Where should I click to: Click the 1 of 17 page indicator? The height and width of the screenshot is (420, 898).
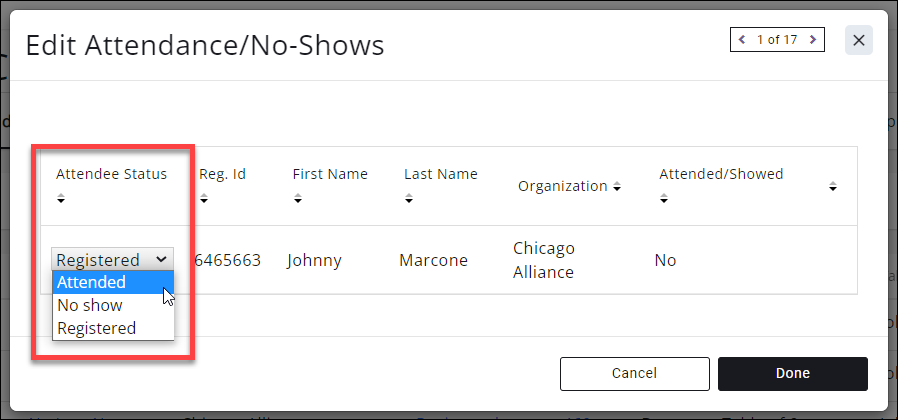[777, 40]
